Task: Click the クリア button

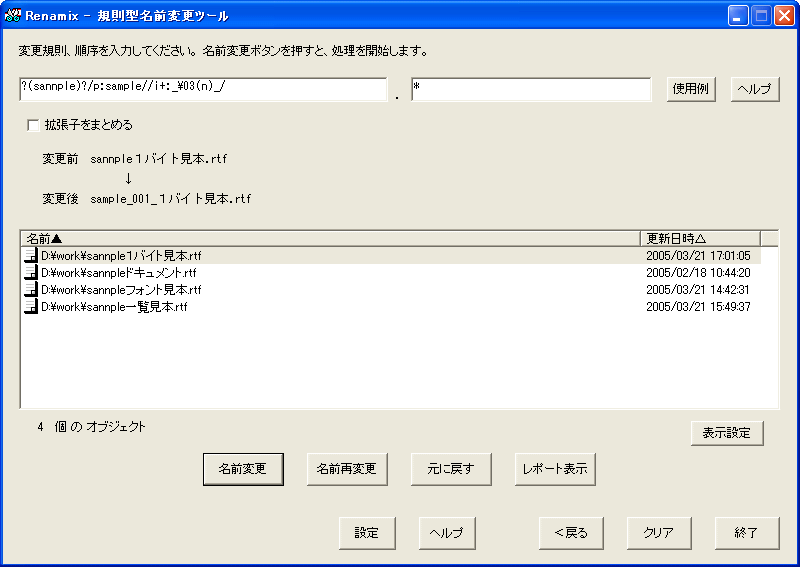Action: [x=659, y=533]
